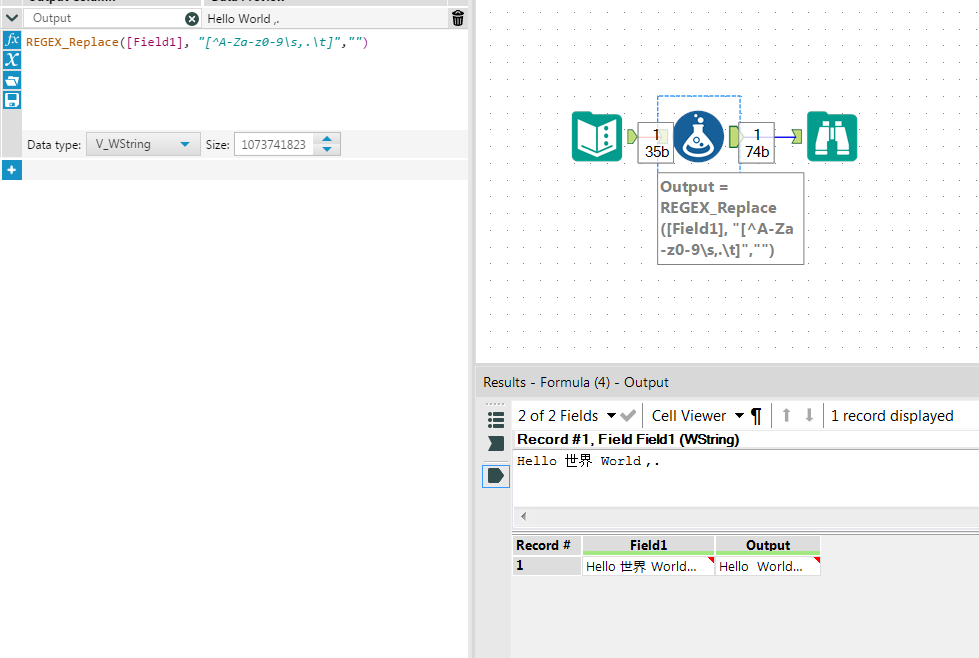
Task: Open the Functions panel with the fx icon
Action: (x=12, y=39)
